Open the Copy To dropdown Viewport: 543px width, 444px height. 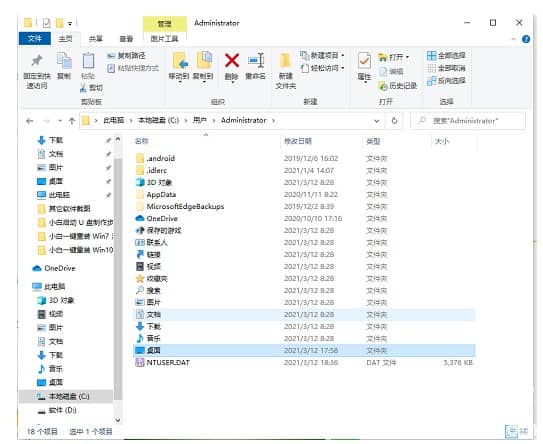(204, 81)
